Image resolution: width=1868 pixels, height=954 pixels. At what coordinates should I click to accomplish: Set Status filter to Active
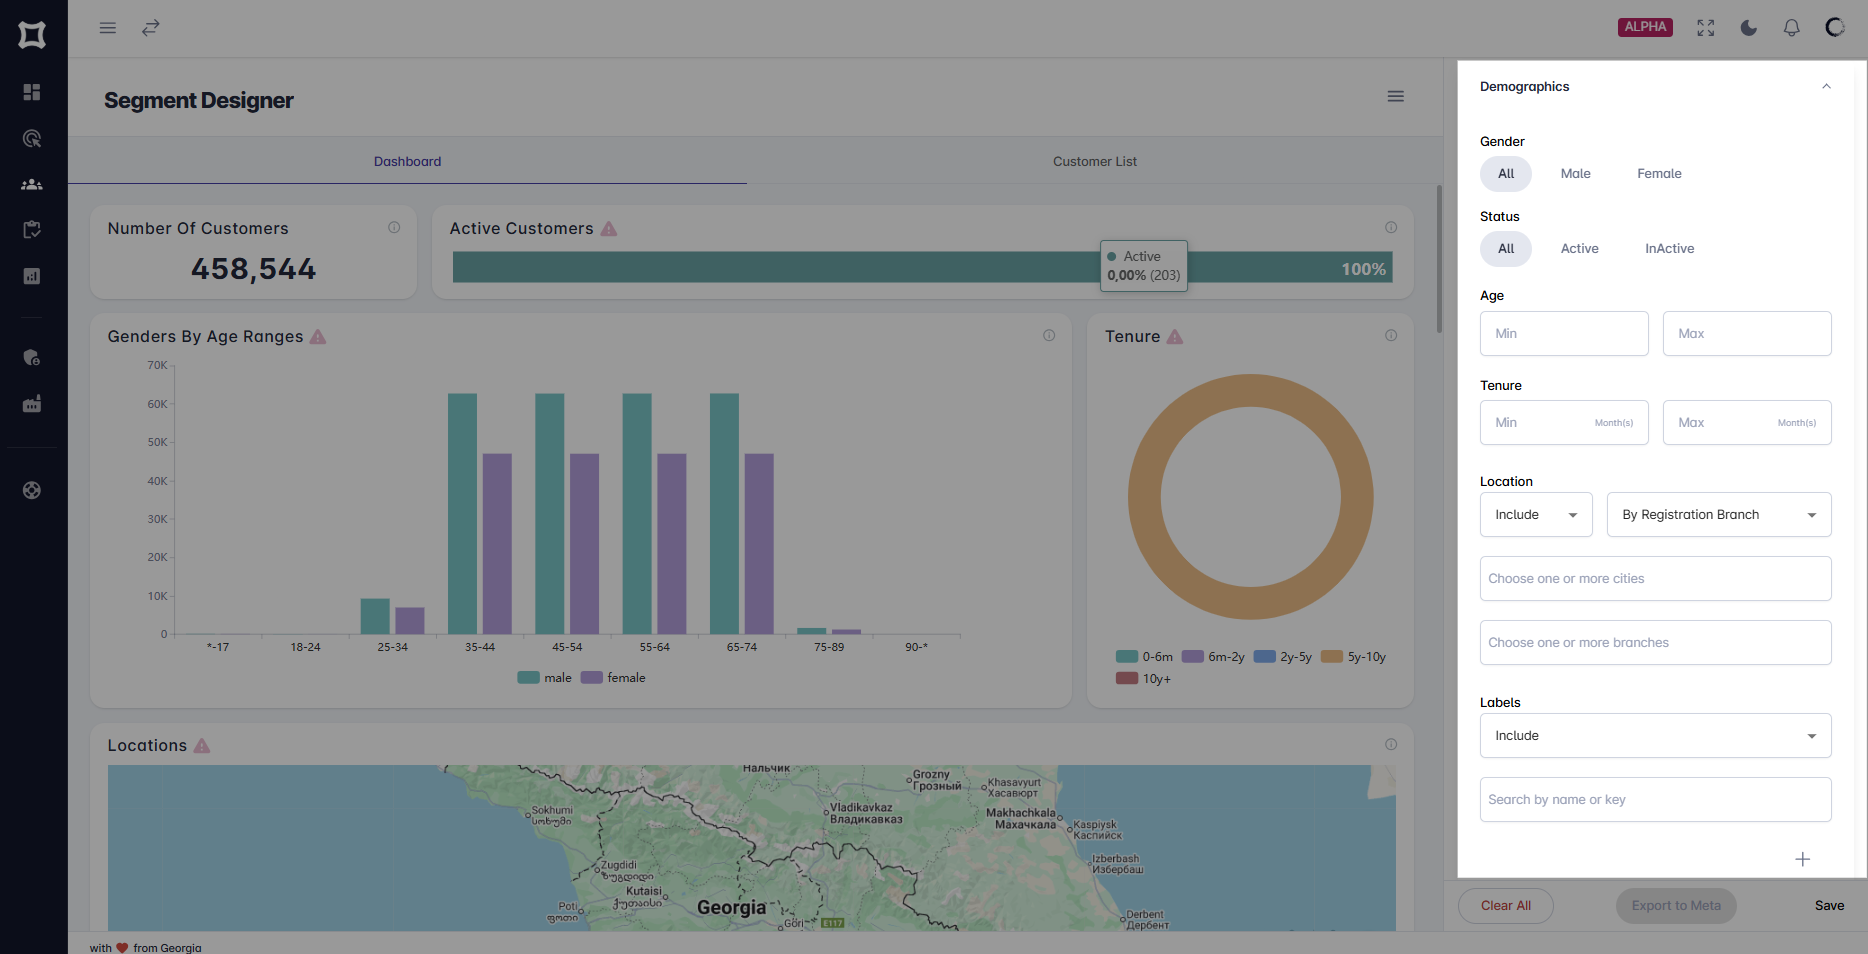pyautogui.click(x=1580, y=248)
